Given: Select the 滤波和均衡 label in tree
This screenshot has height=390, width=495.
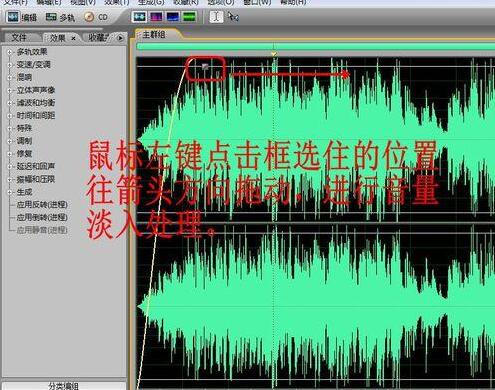Looking at the screenshot, I should [x=36, y=103].
